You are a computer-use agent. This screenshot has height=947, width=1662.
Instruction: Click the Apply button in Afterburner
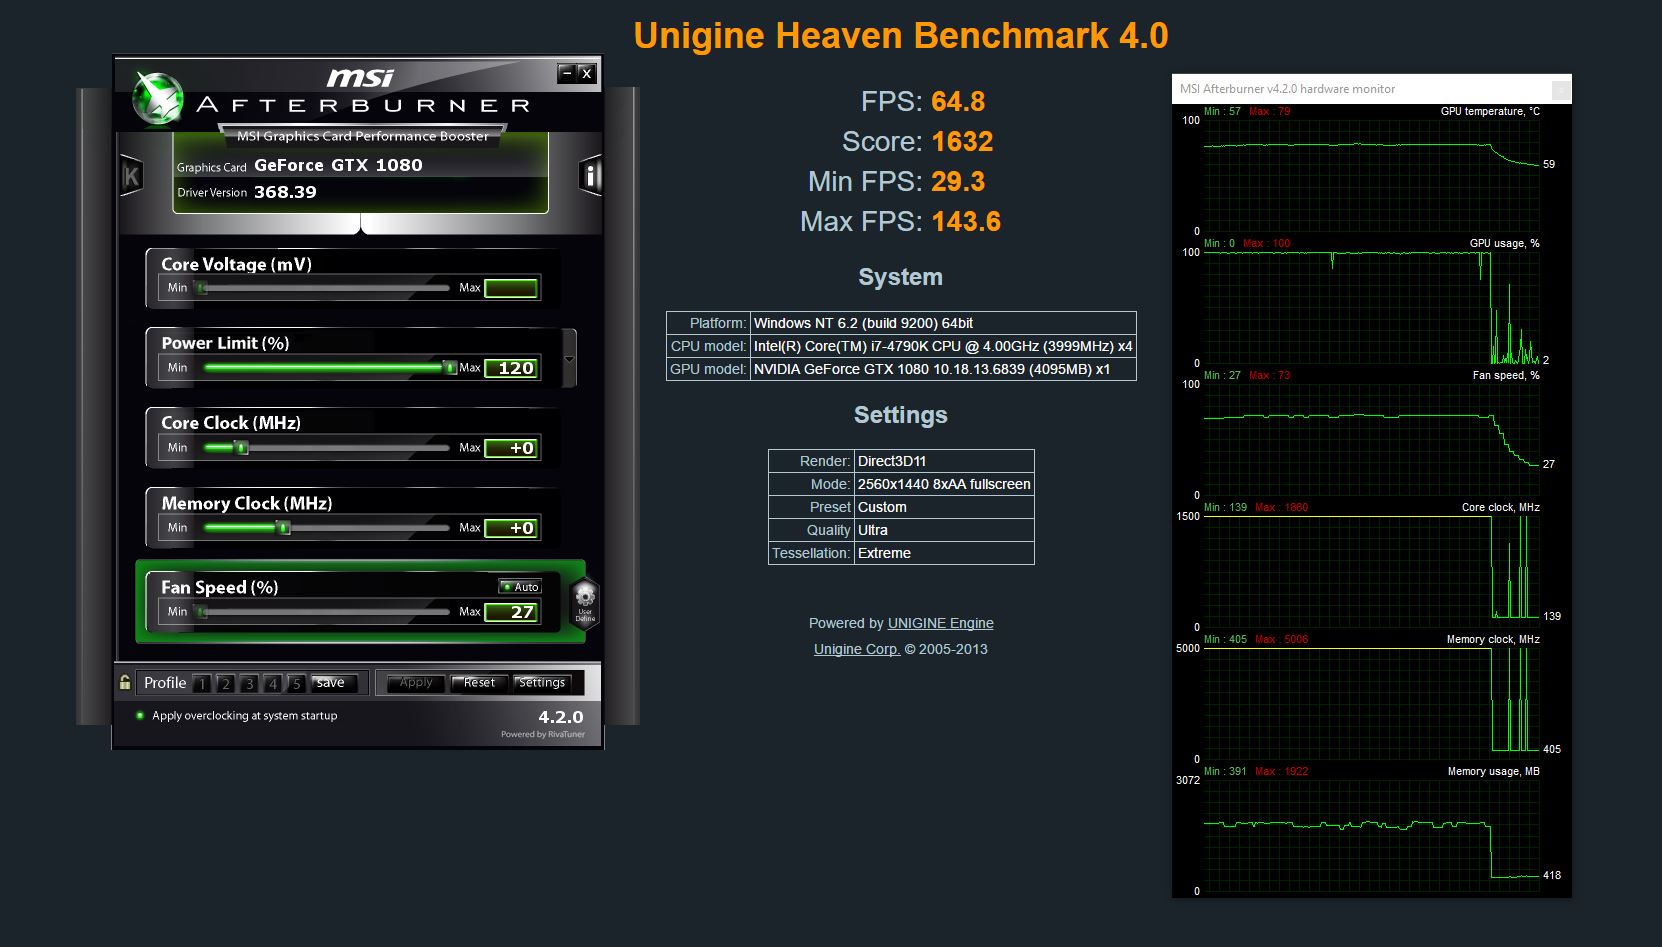tap(416, 683)
